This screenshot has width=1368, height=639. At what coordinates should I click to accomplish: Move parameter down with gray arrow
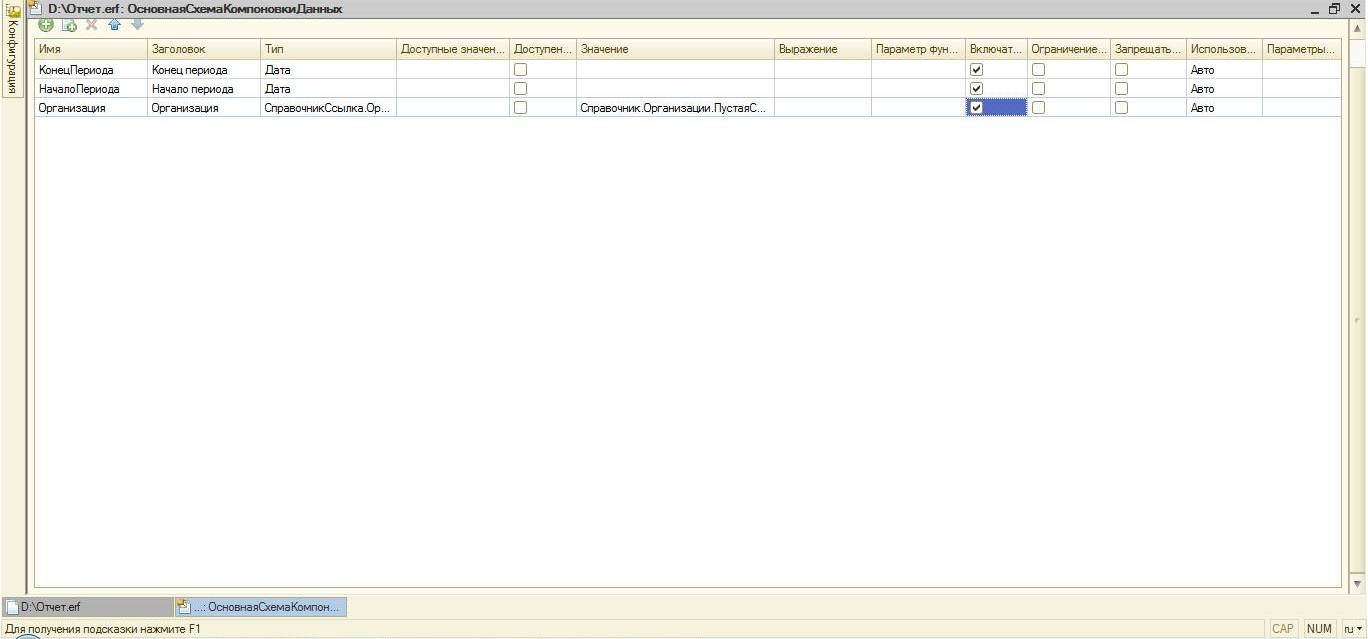pos(137,25)
